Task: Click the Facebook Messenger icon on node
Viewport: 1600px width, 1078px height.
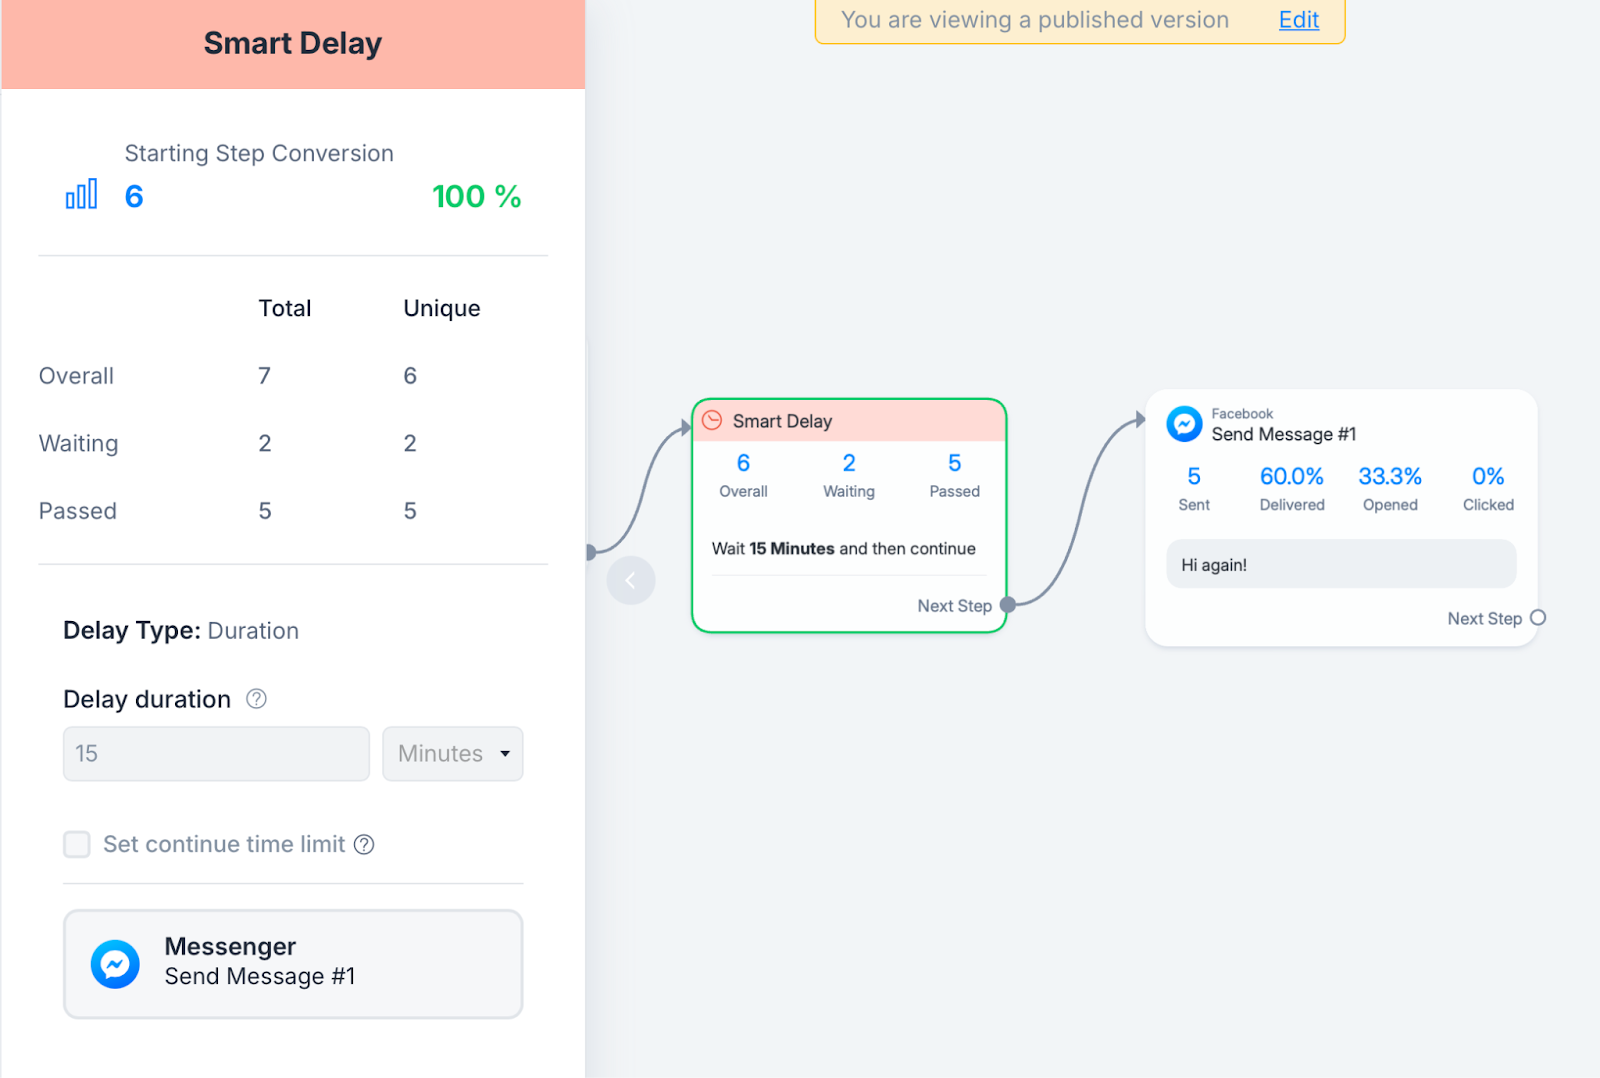Action: tap(1184, 424)
